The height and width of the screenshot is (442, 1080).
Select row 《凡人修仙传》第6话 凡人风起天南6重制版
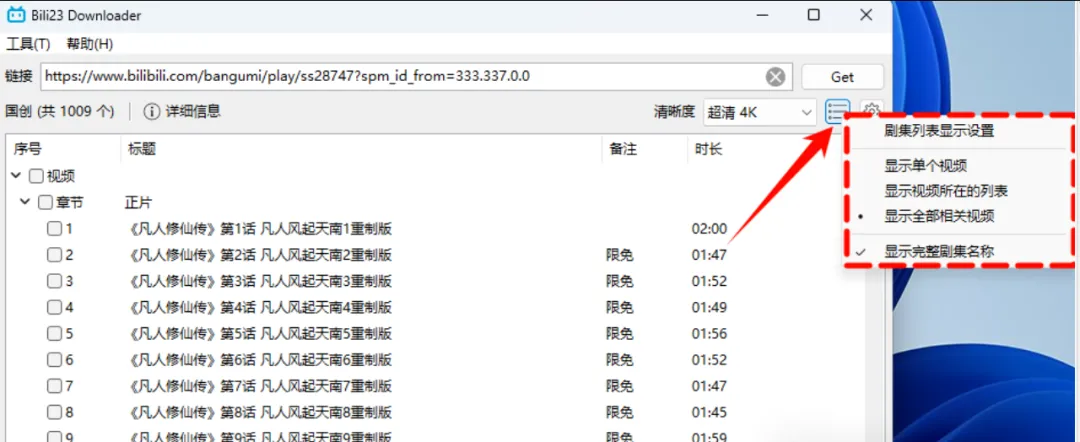[261, 360]
